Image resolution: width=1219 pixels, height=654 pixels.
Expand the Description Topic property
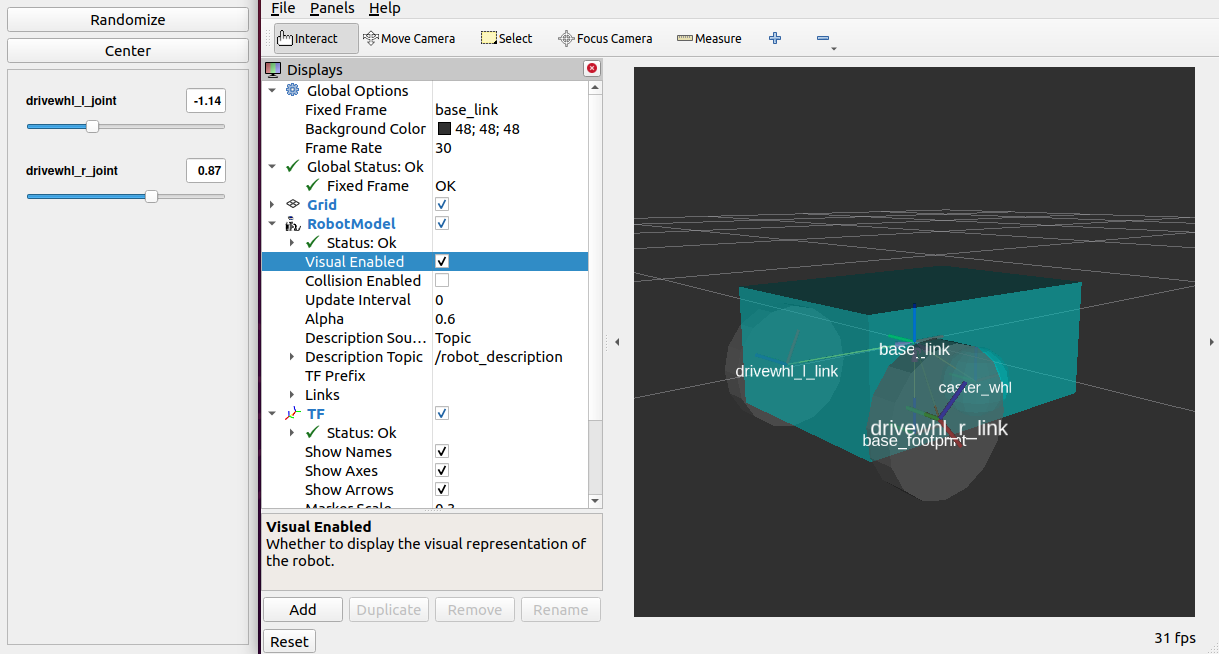292,357
